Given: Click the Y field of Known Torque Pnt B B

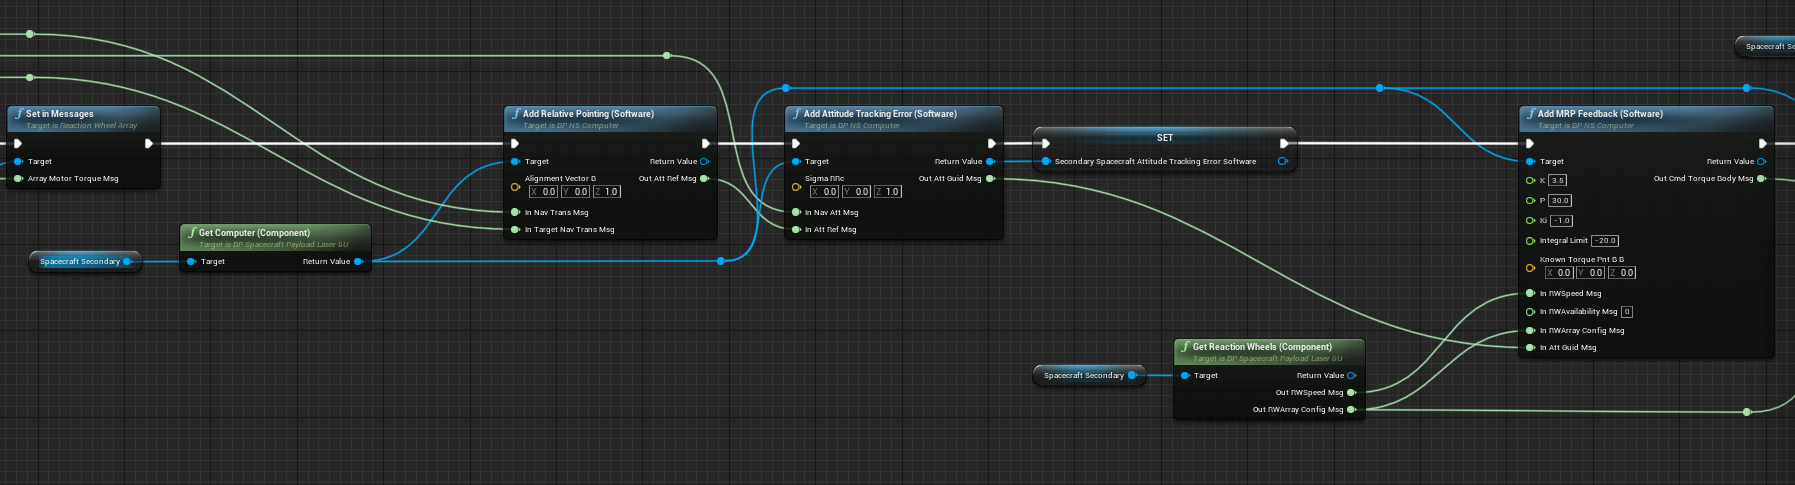Looking at the screenshot, I should coord(1592,273).
